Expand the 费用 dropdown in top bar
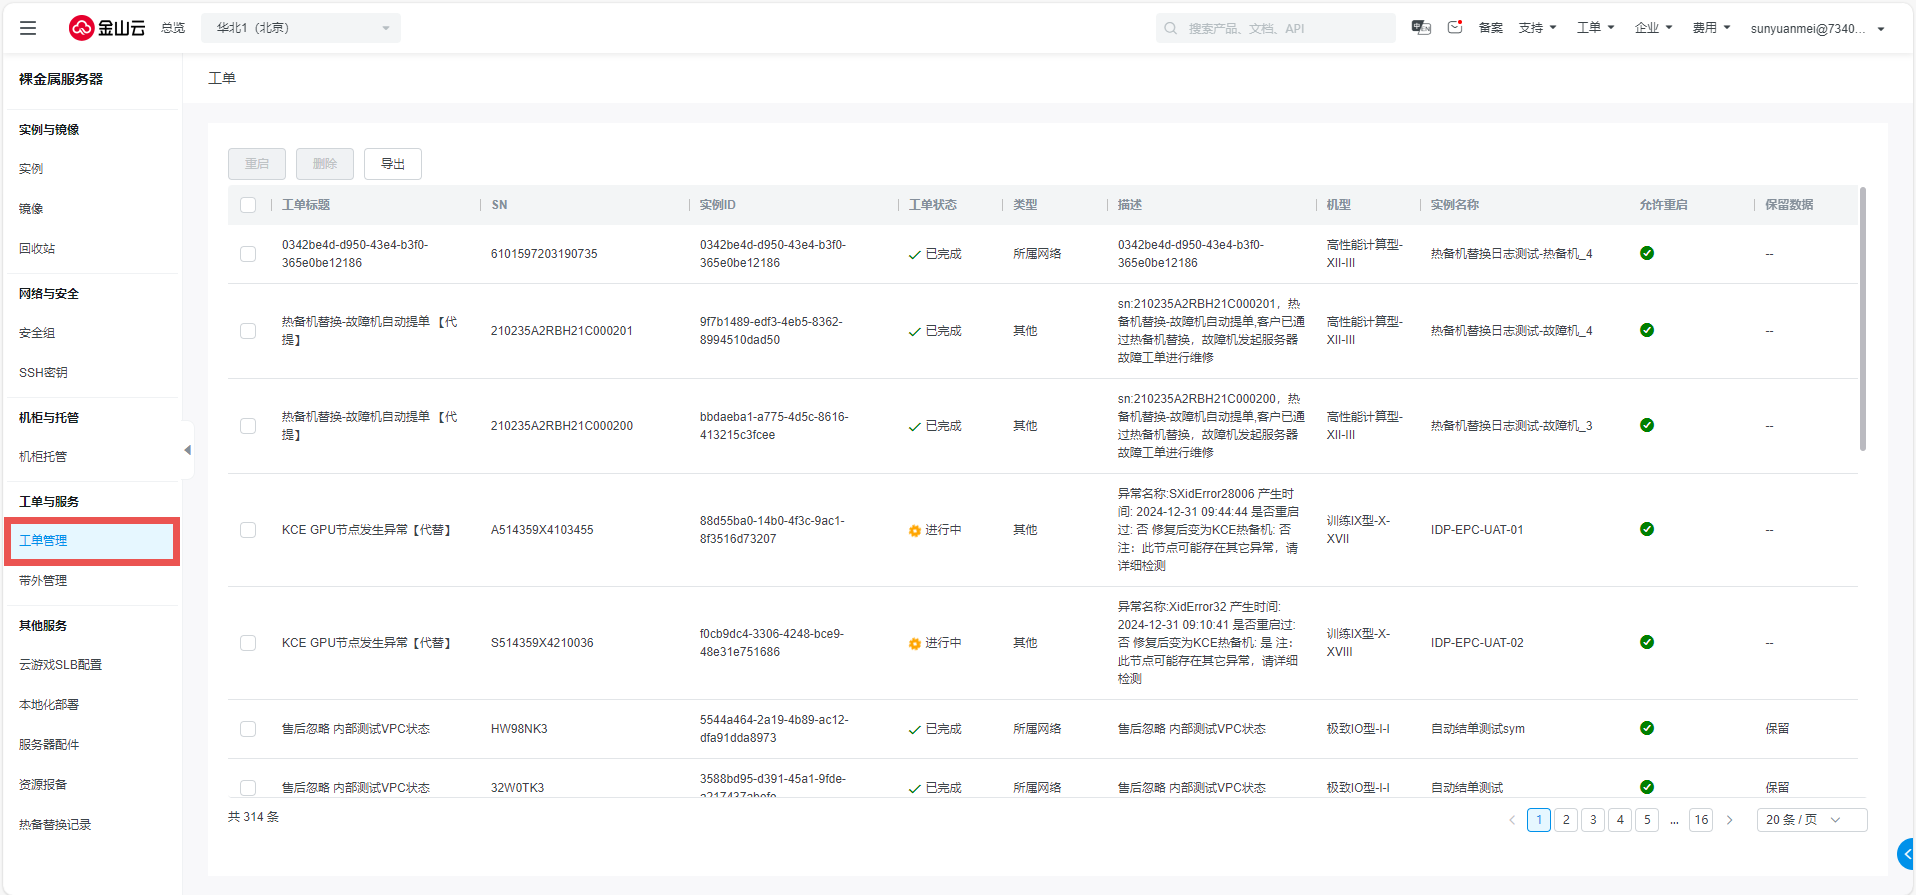 click(1711, 28)
